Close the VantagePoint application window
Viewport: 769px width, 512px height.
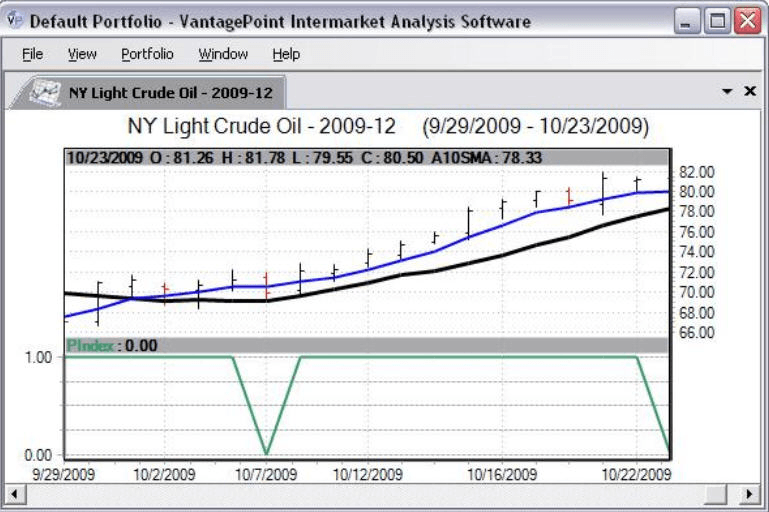747,21
